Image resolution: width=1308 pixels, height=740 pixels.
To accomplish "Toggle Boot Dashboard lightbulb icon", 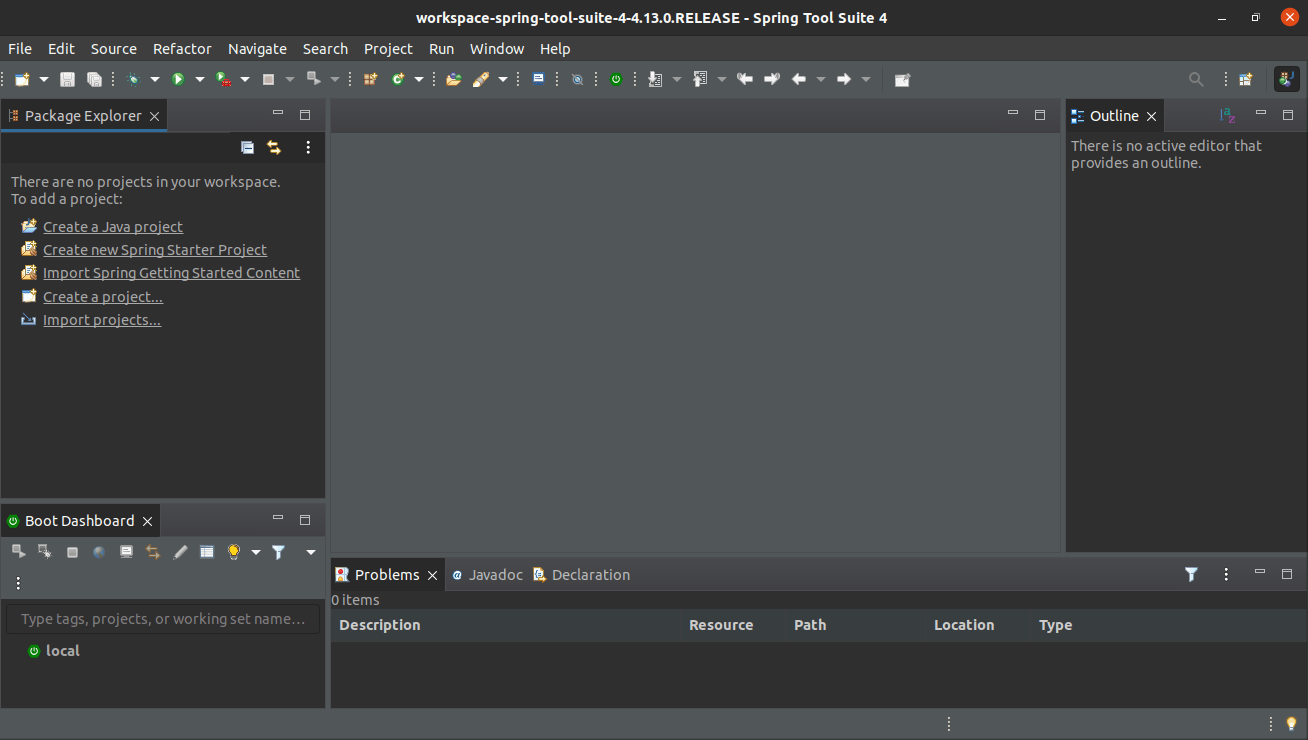I will (234, 552).
